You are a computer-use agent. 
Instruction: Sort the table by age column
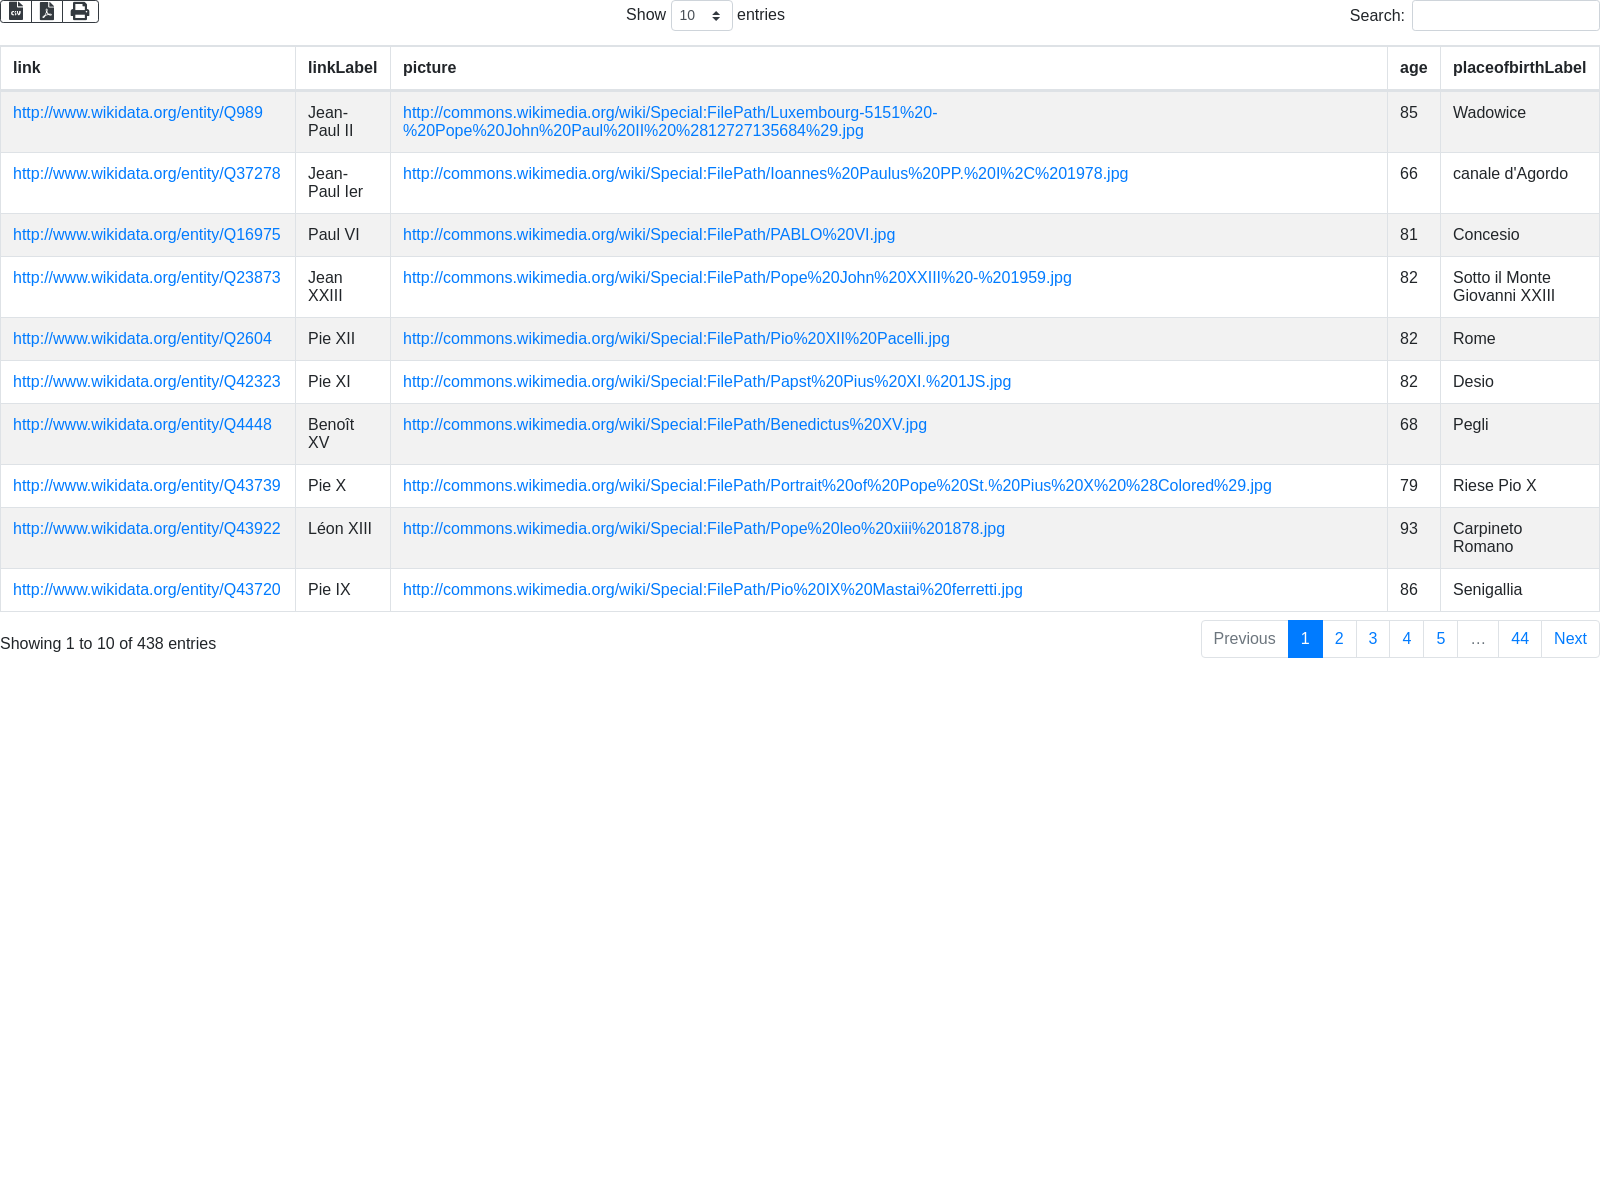(1413, 68)
